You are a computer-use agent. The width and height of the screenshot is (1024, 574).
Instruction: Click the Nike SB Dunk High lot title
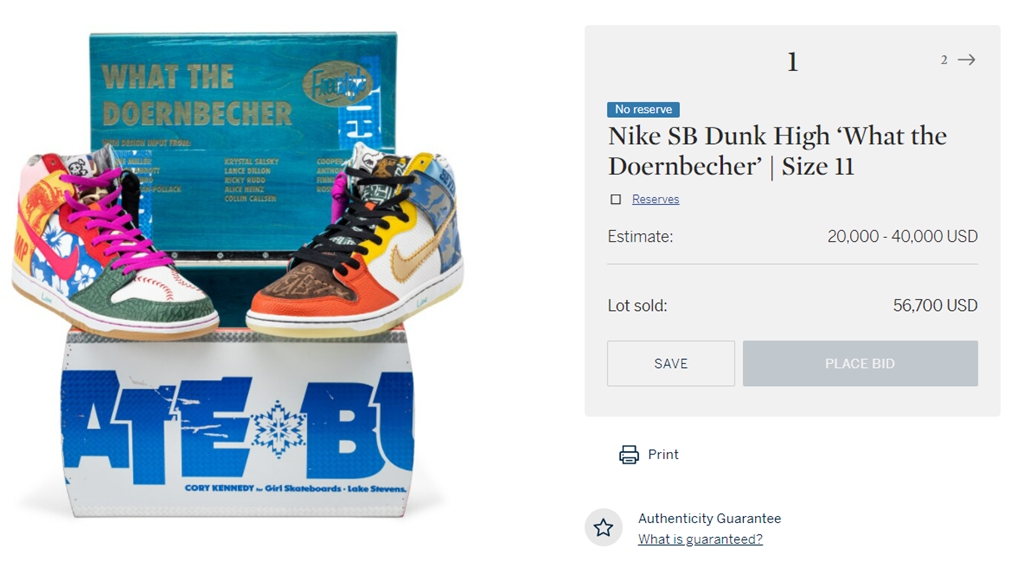(x=777, y=151)
